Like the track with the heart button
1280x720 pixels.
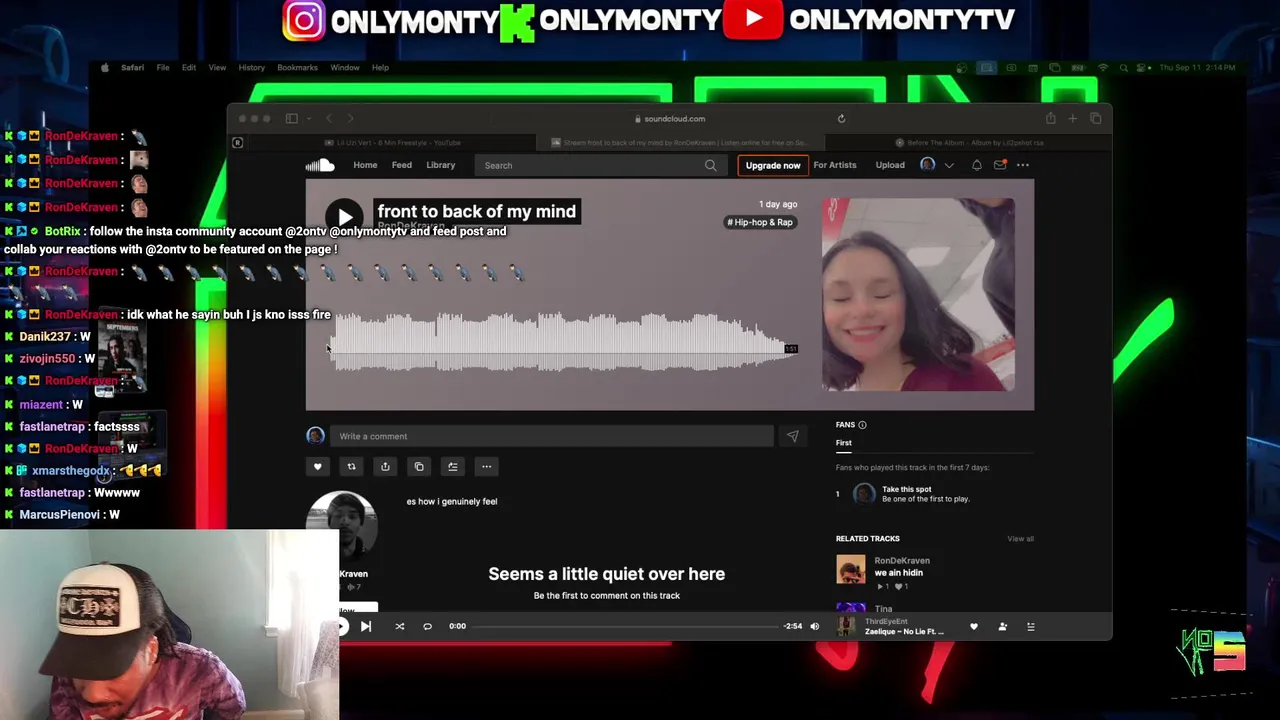pyautogui.click(x=318, y=466)
